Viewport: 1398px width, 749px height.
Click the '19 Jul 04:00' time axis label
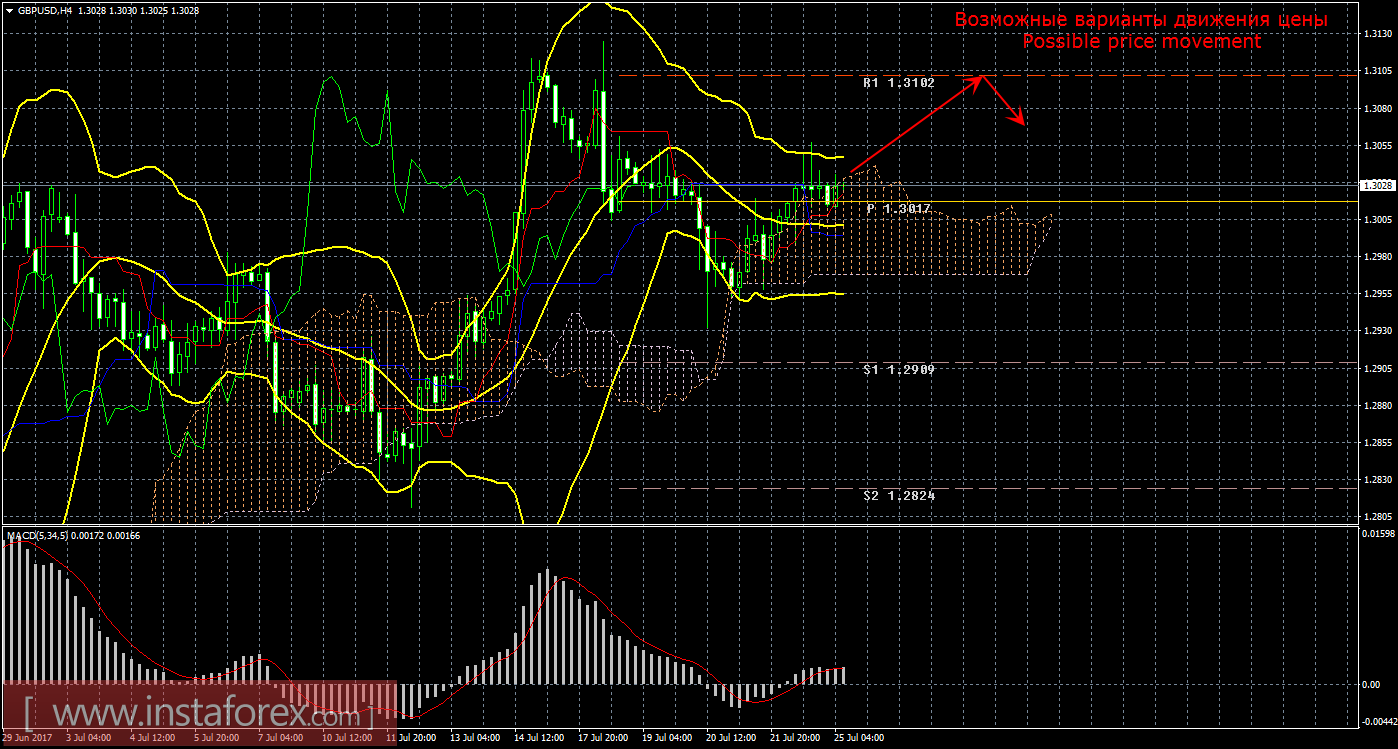(x=668, y=738)
